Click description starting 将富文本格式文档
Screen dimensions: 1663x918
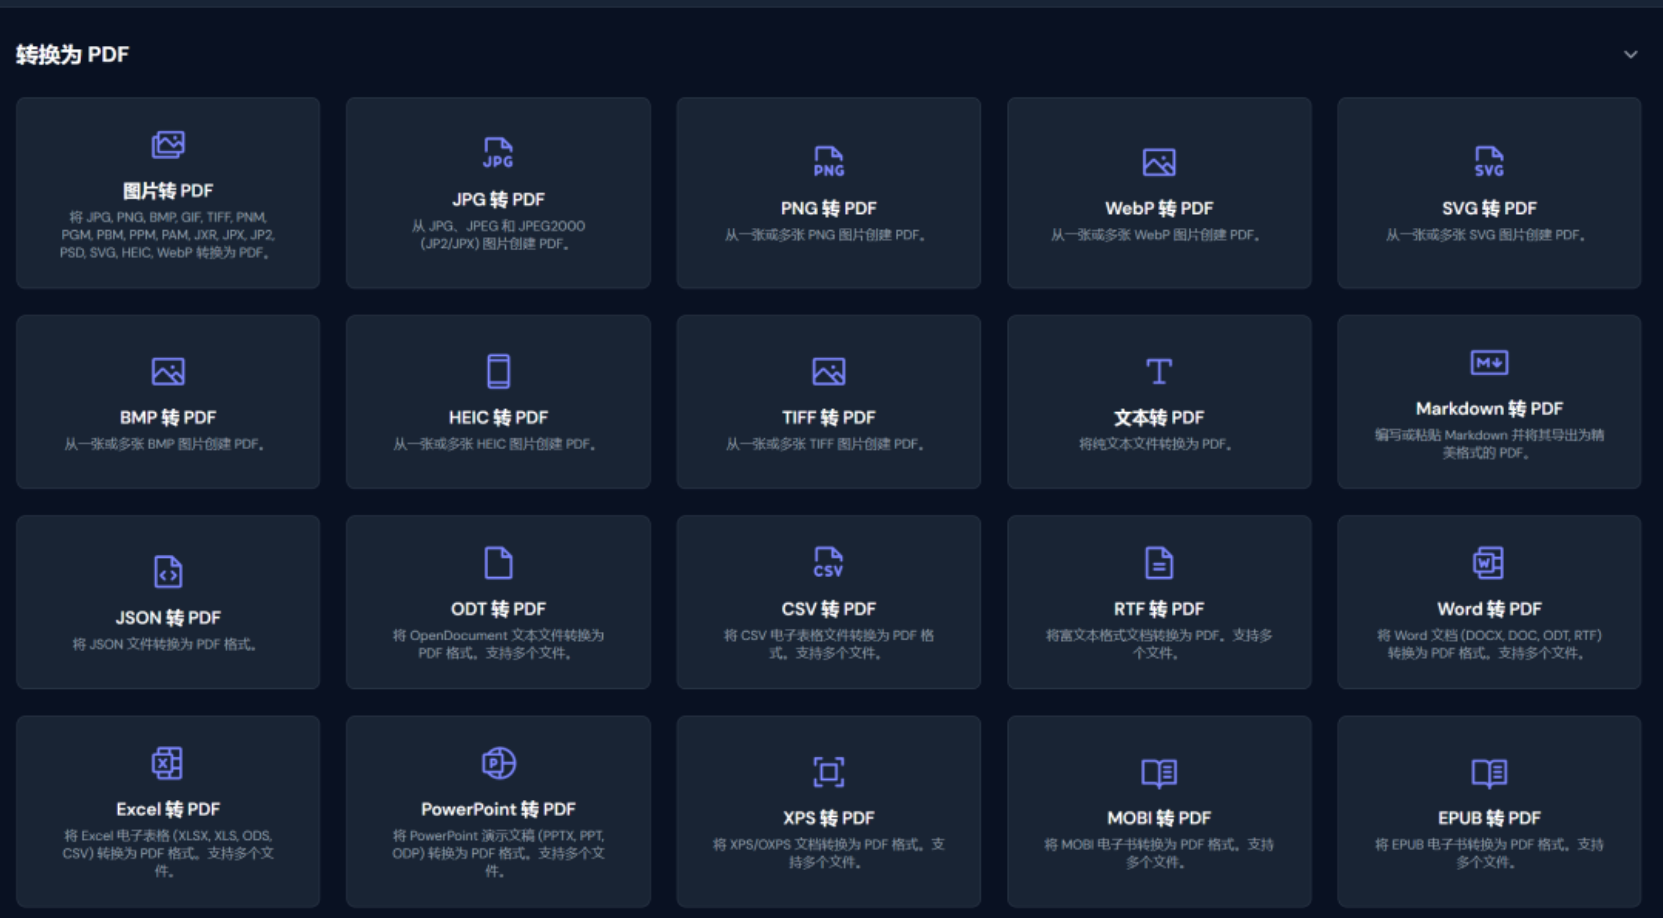pos(1159,644)
